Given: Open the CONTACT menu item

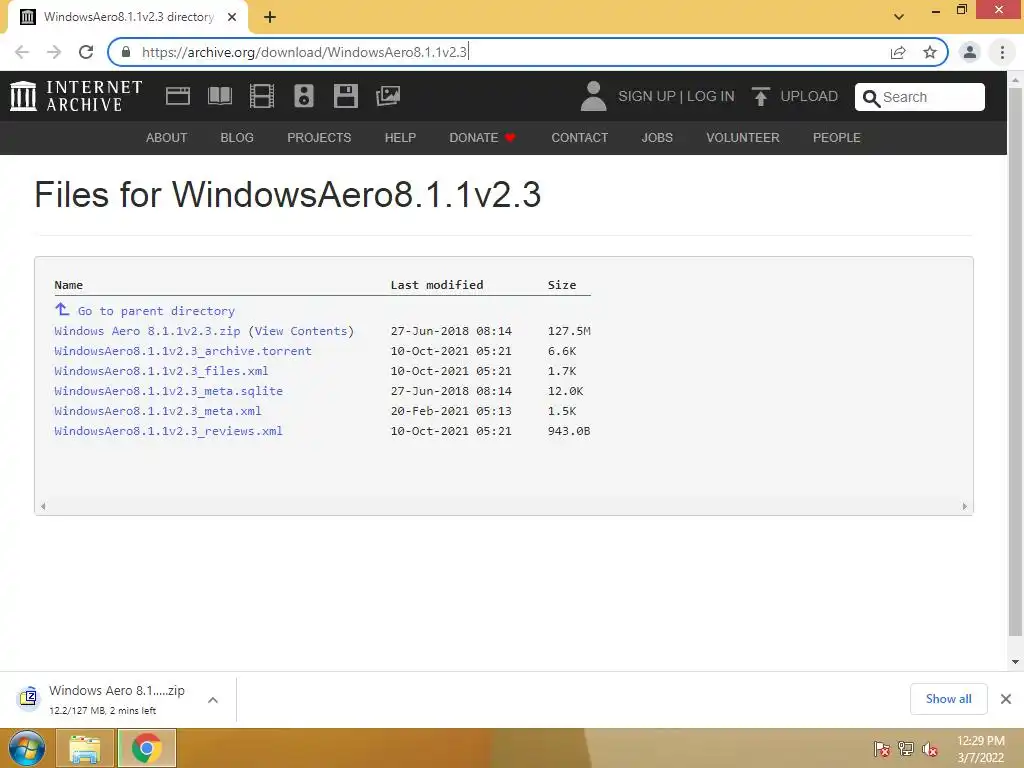Looking at the screenshot, I should (x=579, y=138).
